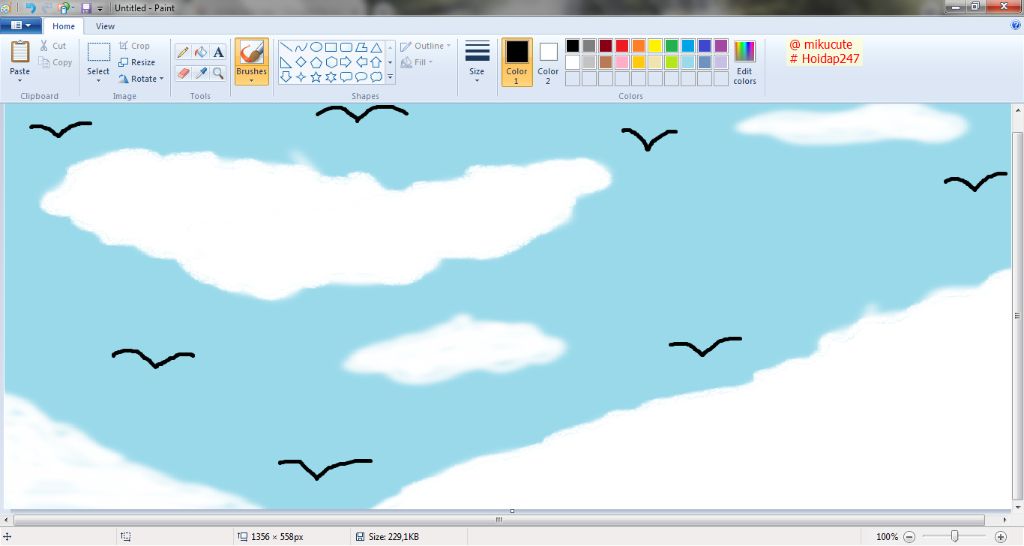This screenshot has height=546, width=1024.
Task: Select the Fill with color bucket tool
Action: [201, 52]
